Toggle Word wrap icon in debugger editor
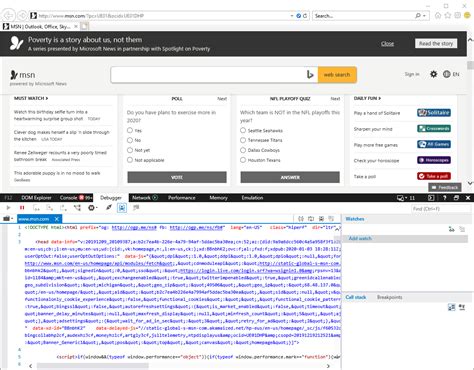The height and width of the screenshot is (370, 474). [311, 219]
